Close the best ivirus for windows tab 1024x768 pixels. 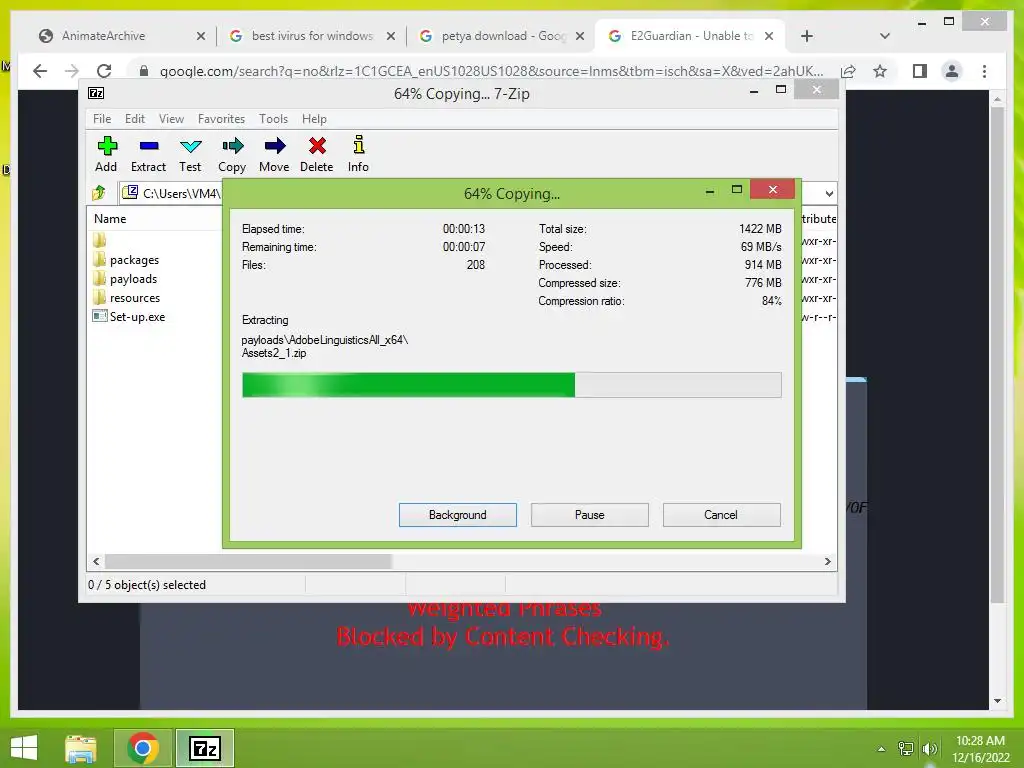391,36
